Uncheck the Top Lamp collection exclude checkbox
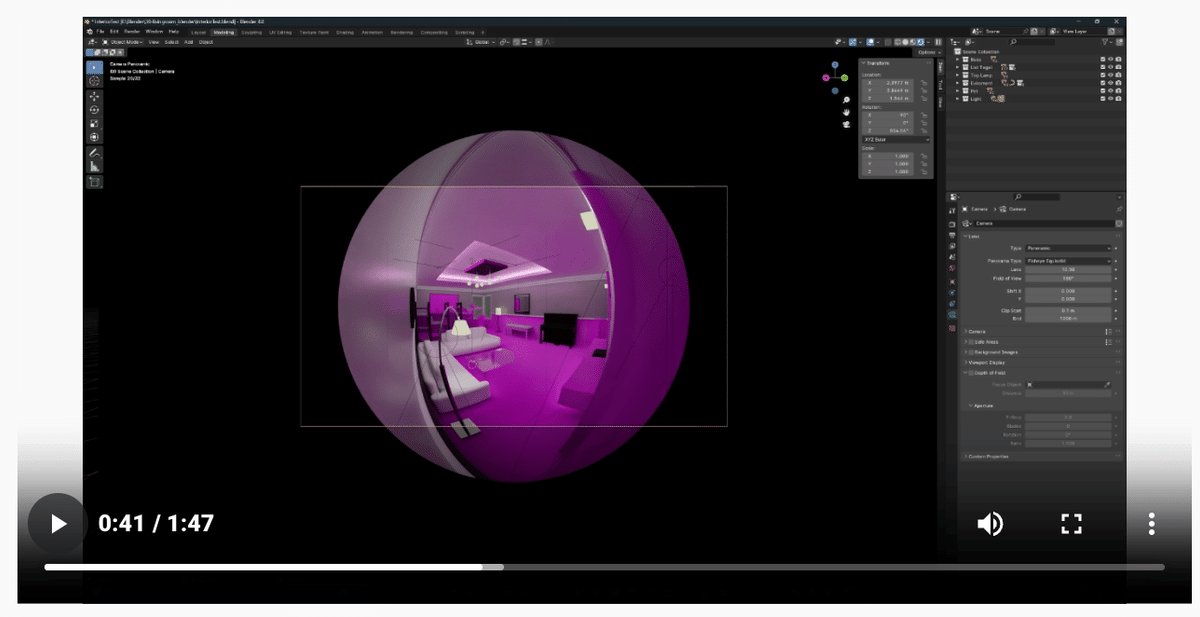This screenshot has height=617, width=1200. (1103, 75)
